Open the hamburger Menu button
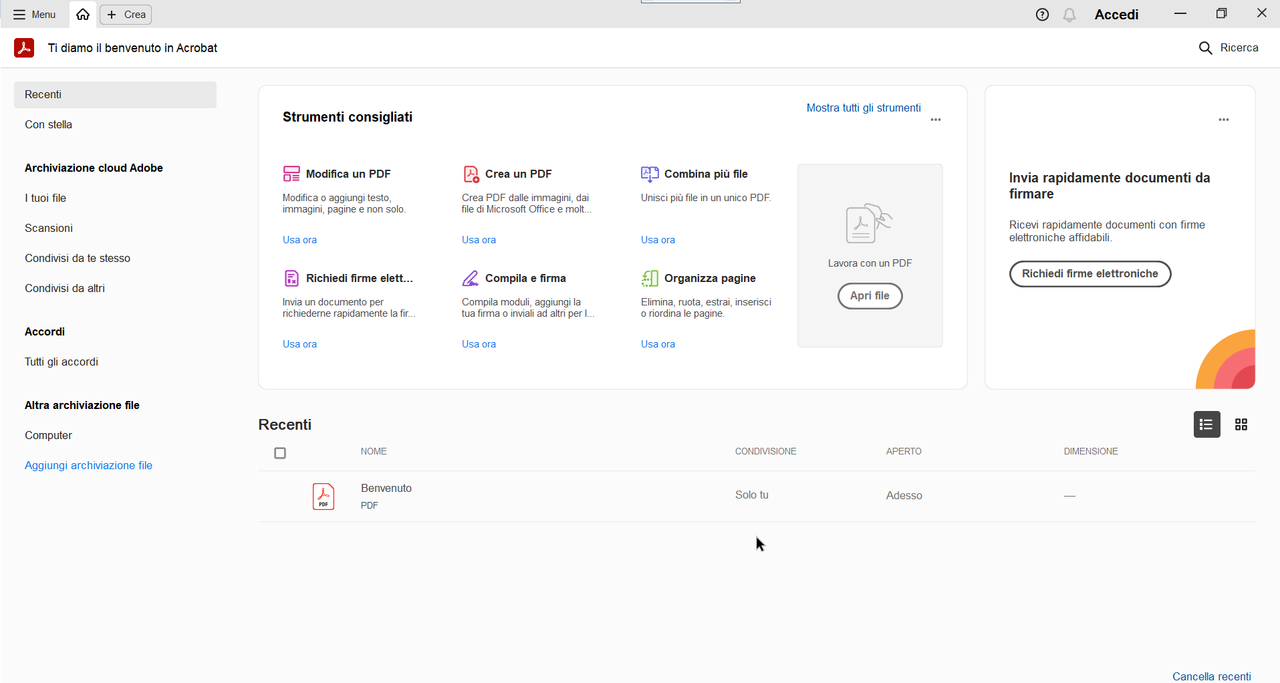This screenshot has height=683, width=1280. tap(34, 14)
